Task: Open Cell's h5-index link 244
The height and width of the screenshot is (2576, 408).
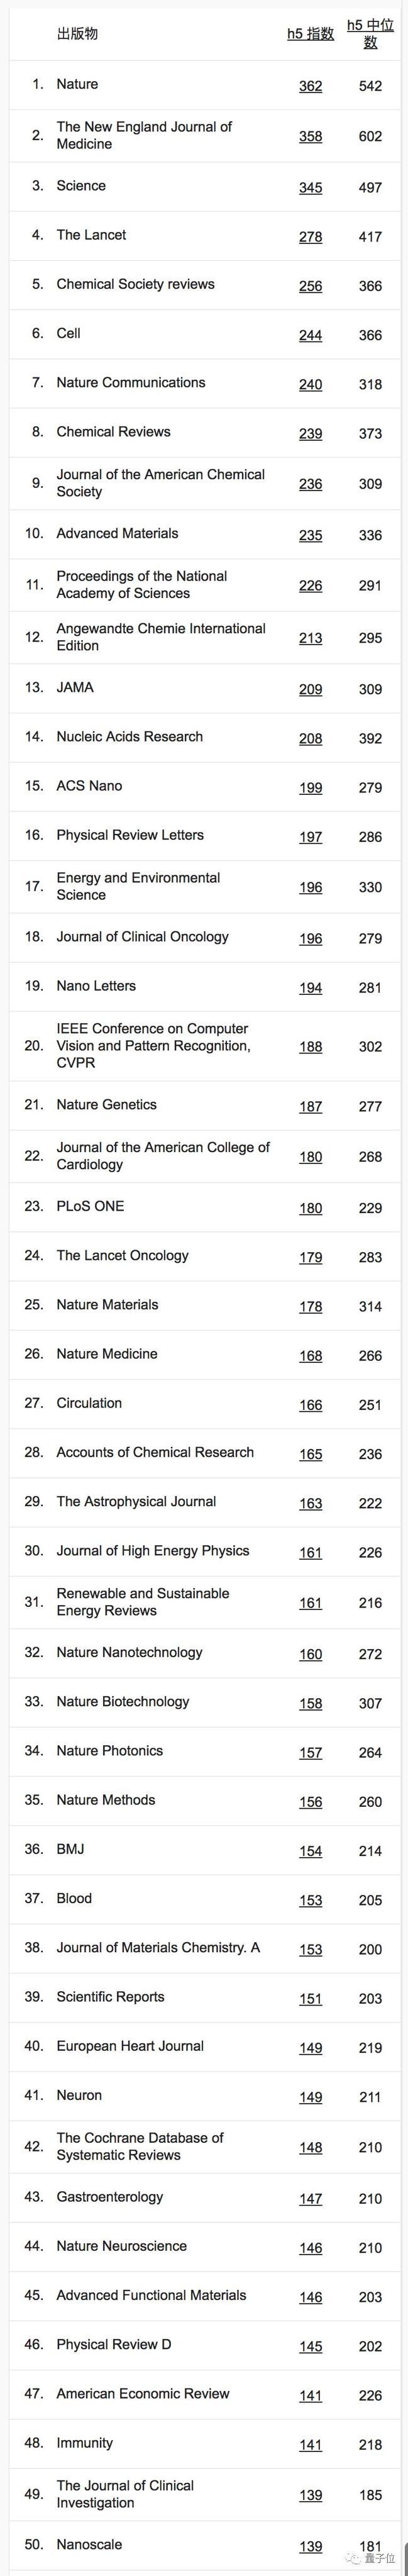Action: coord(310,335)
